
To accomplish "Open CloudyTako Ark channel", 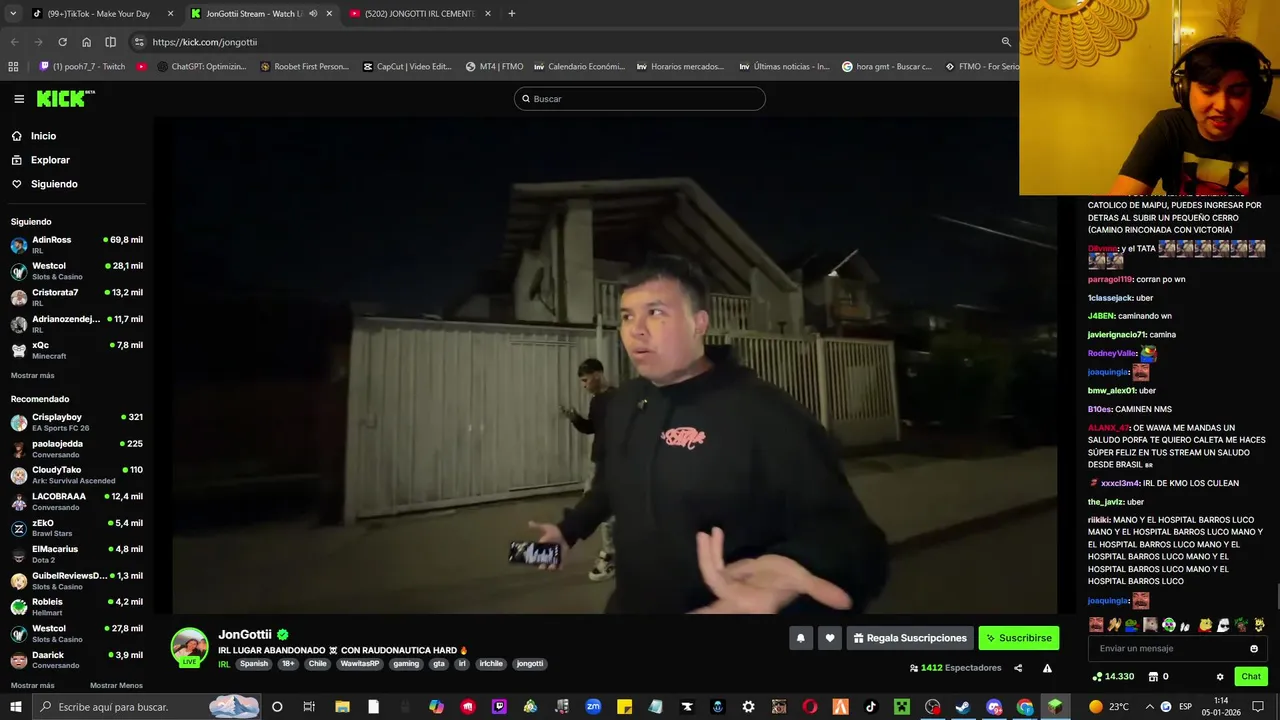I will click(x=76, y=475).
